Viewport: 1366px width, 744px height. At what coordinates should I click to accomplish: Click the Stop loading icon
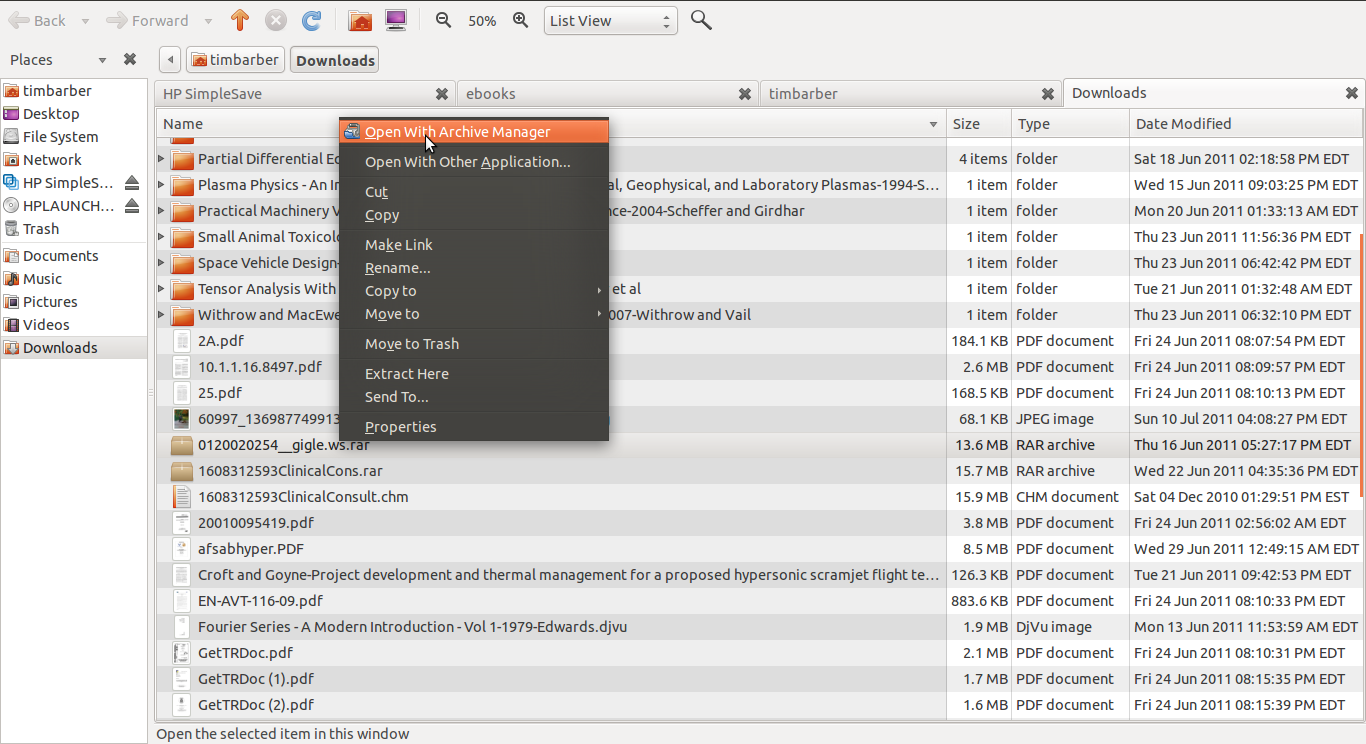[x=276, y=20]
